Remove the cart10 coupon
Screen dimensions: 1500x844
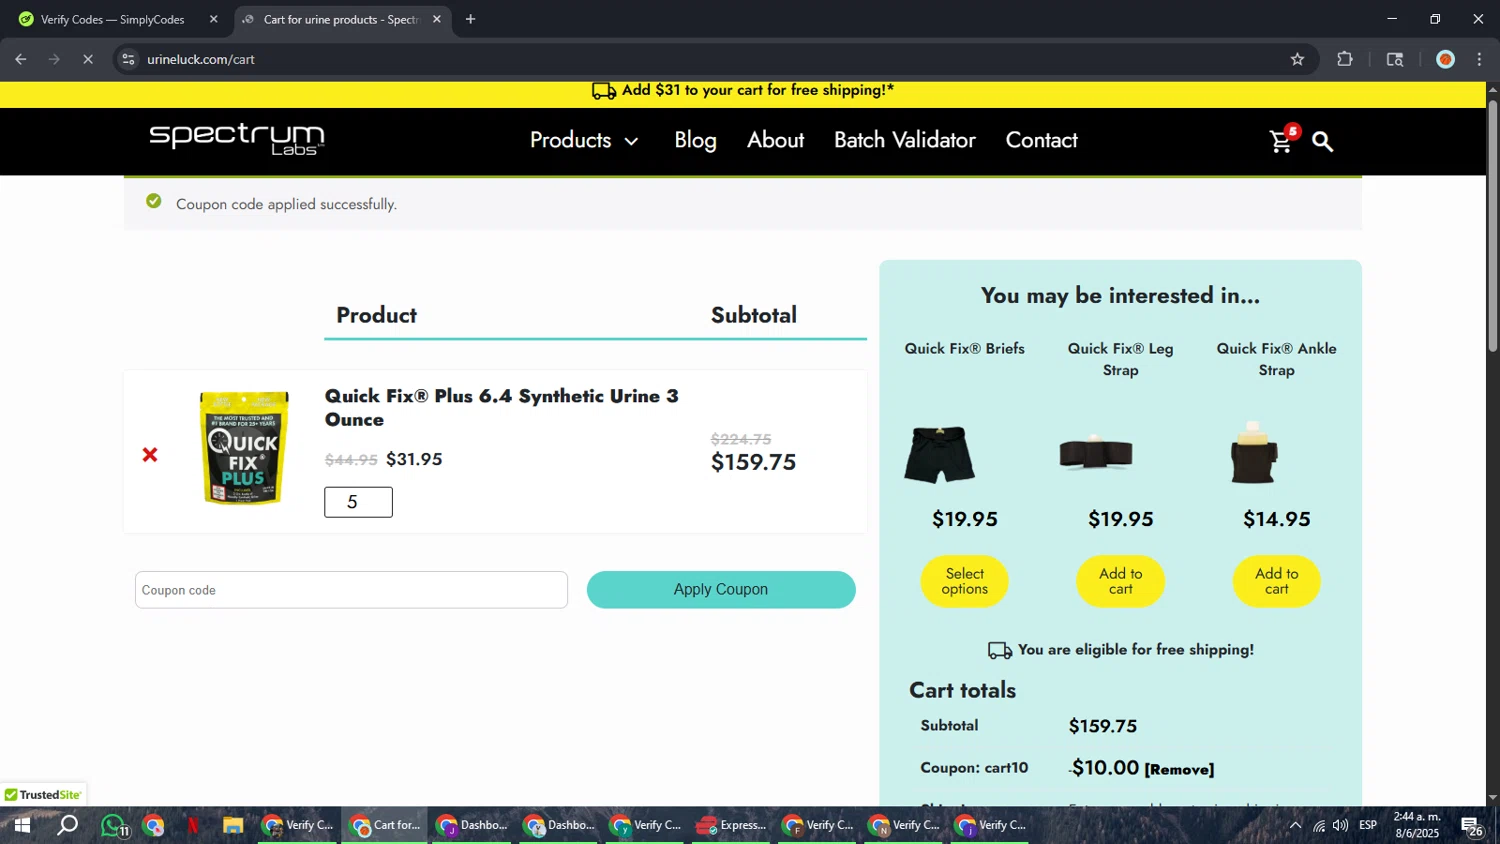1179,769
